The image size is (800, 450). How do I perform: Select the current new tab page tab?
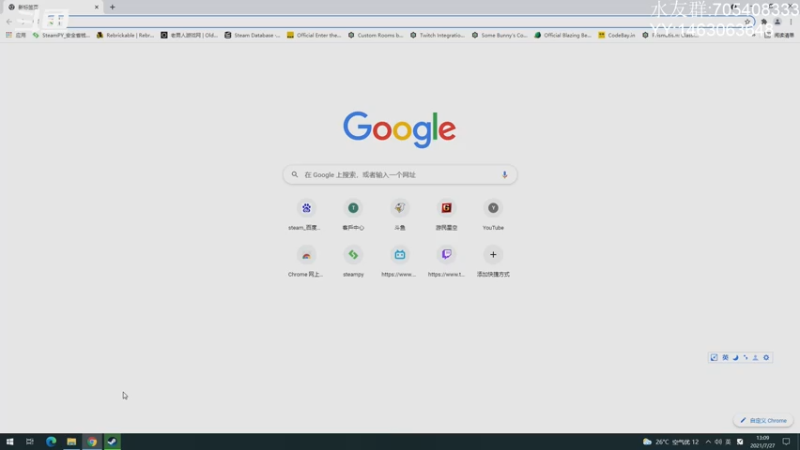(53, 7)
